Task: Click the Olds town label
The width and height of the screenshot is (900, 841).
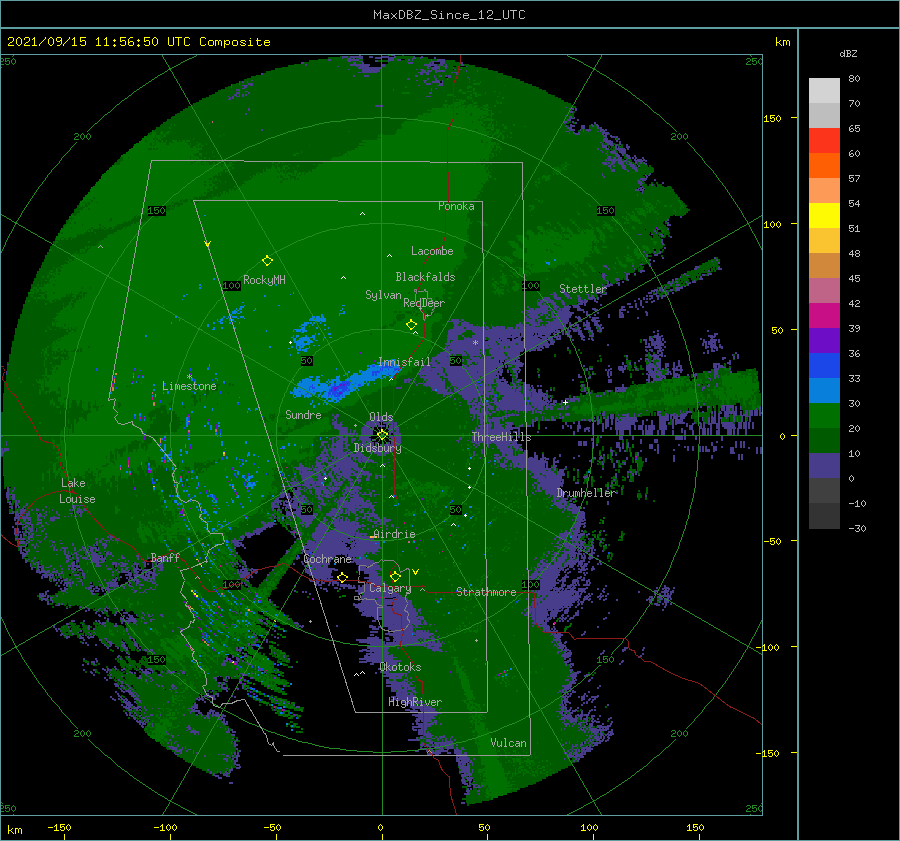Action: 381,417
